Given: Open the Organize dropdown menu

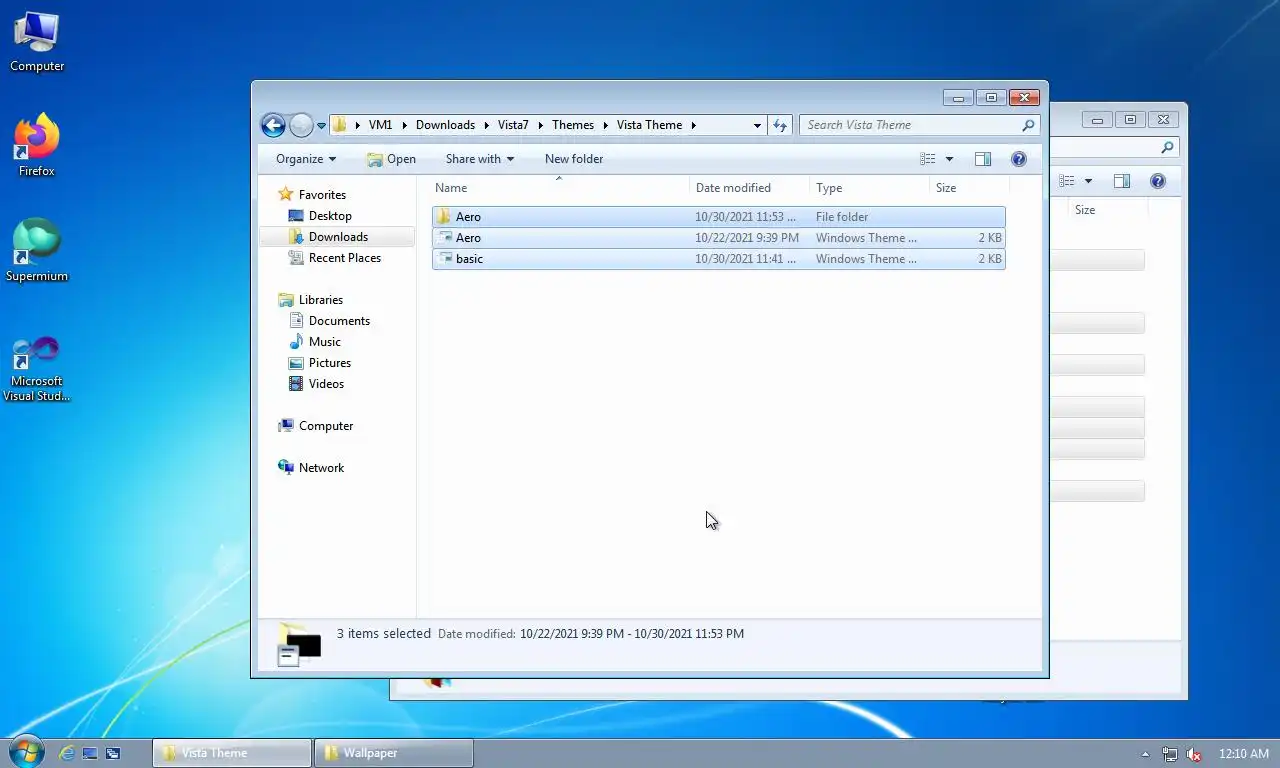Looking at the screenshot, I should tap(306, 159).
